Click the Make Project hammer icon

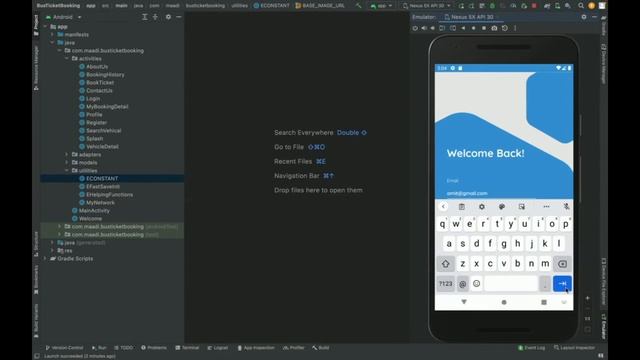coord(358,6)
